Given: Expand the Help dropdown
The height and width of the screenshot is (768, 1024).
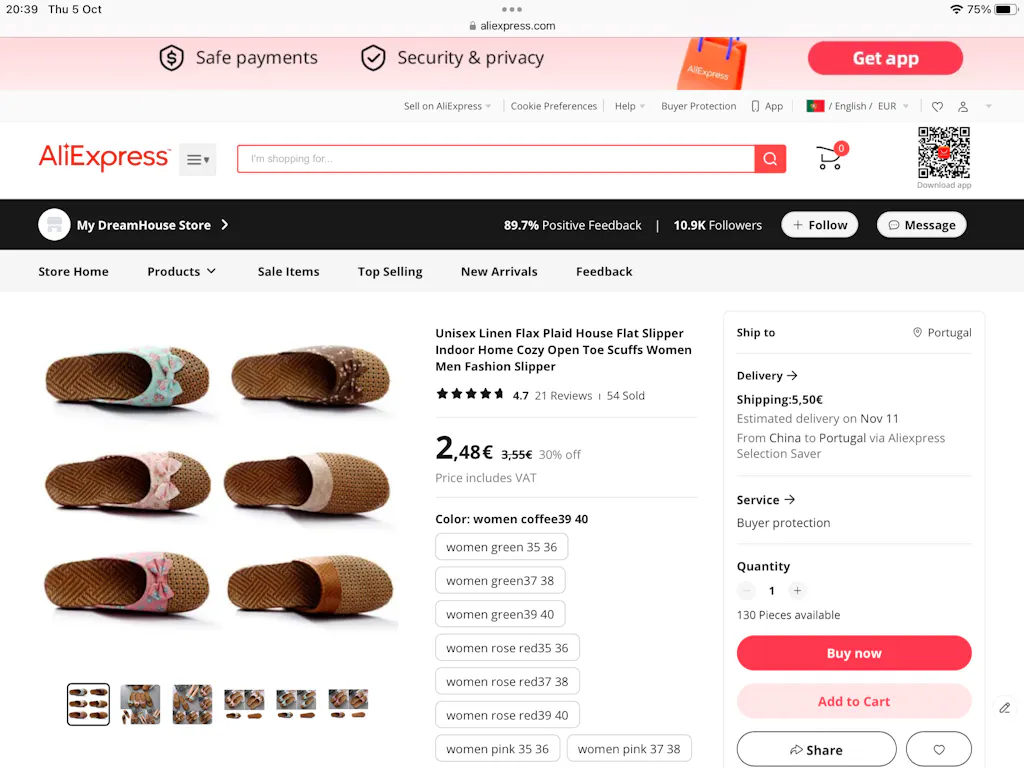Looking at the screenshot, I should click(630, 106).
